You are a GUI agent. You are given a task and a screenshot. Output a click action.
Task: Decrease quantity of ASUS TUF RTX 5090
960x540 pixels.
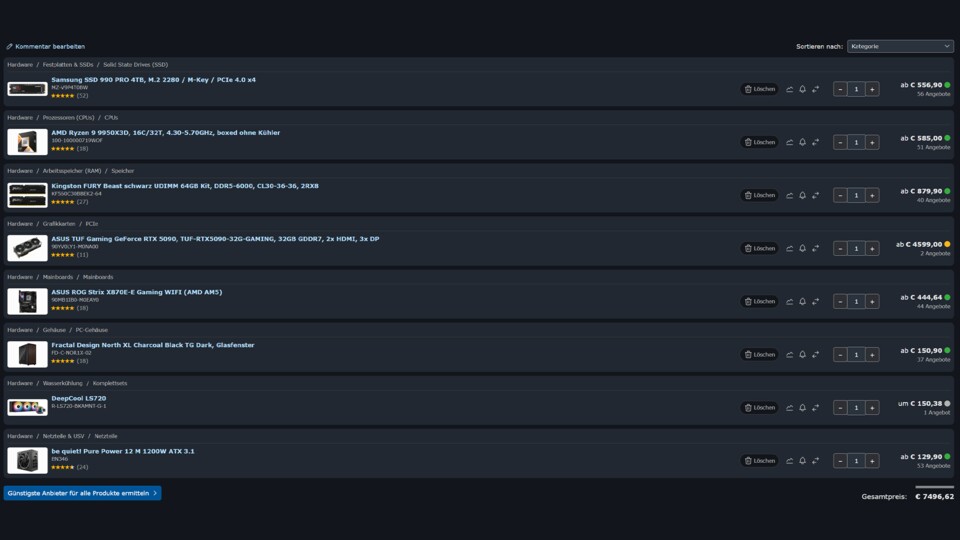click(x=840, y=249)
